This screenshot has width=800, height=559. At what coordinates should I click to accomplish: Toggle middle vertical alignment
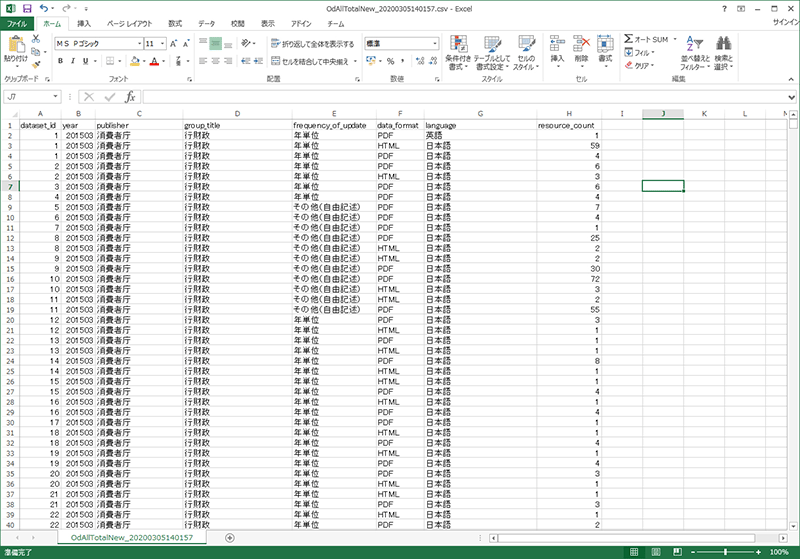[215, 44]
